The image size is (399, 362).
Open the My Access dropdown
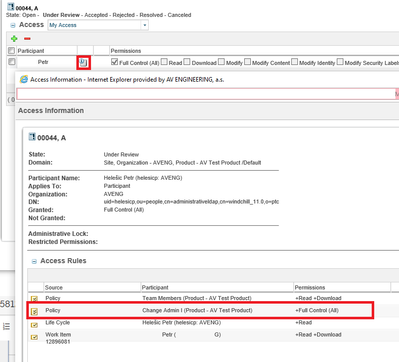[x=144, y=25]
